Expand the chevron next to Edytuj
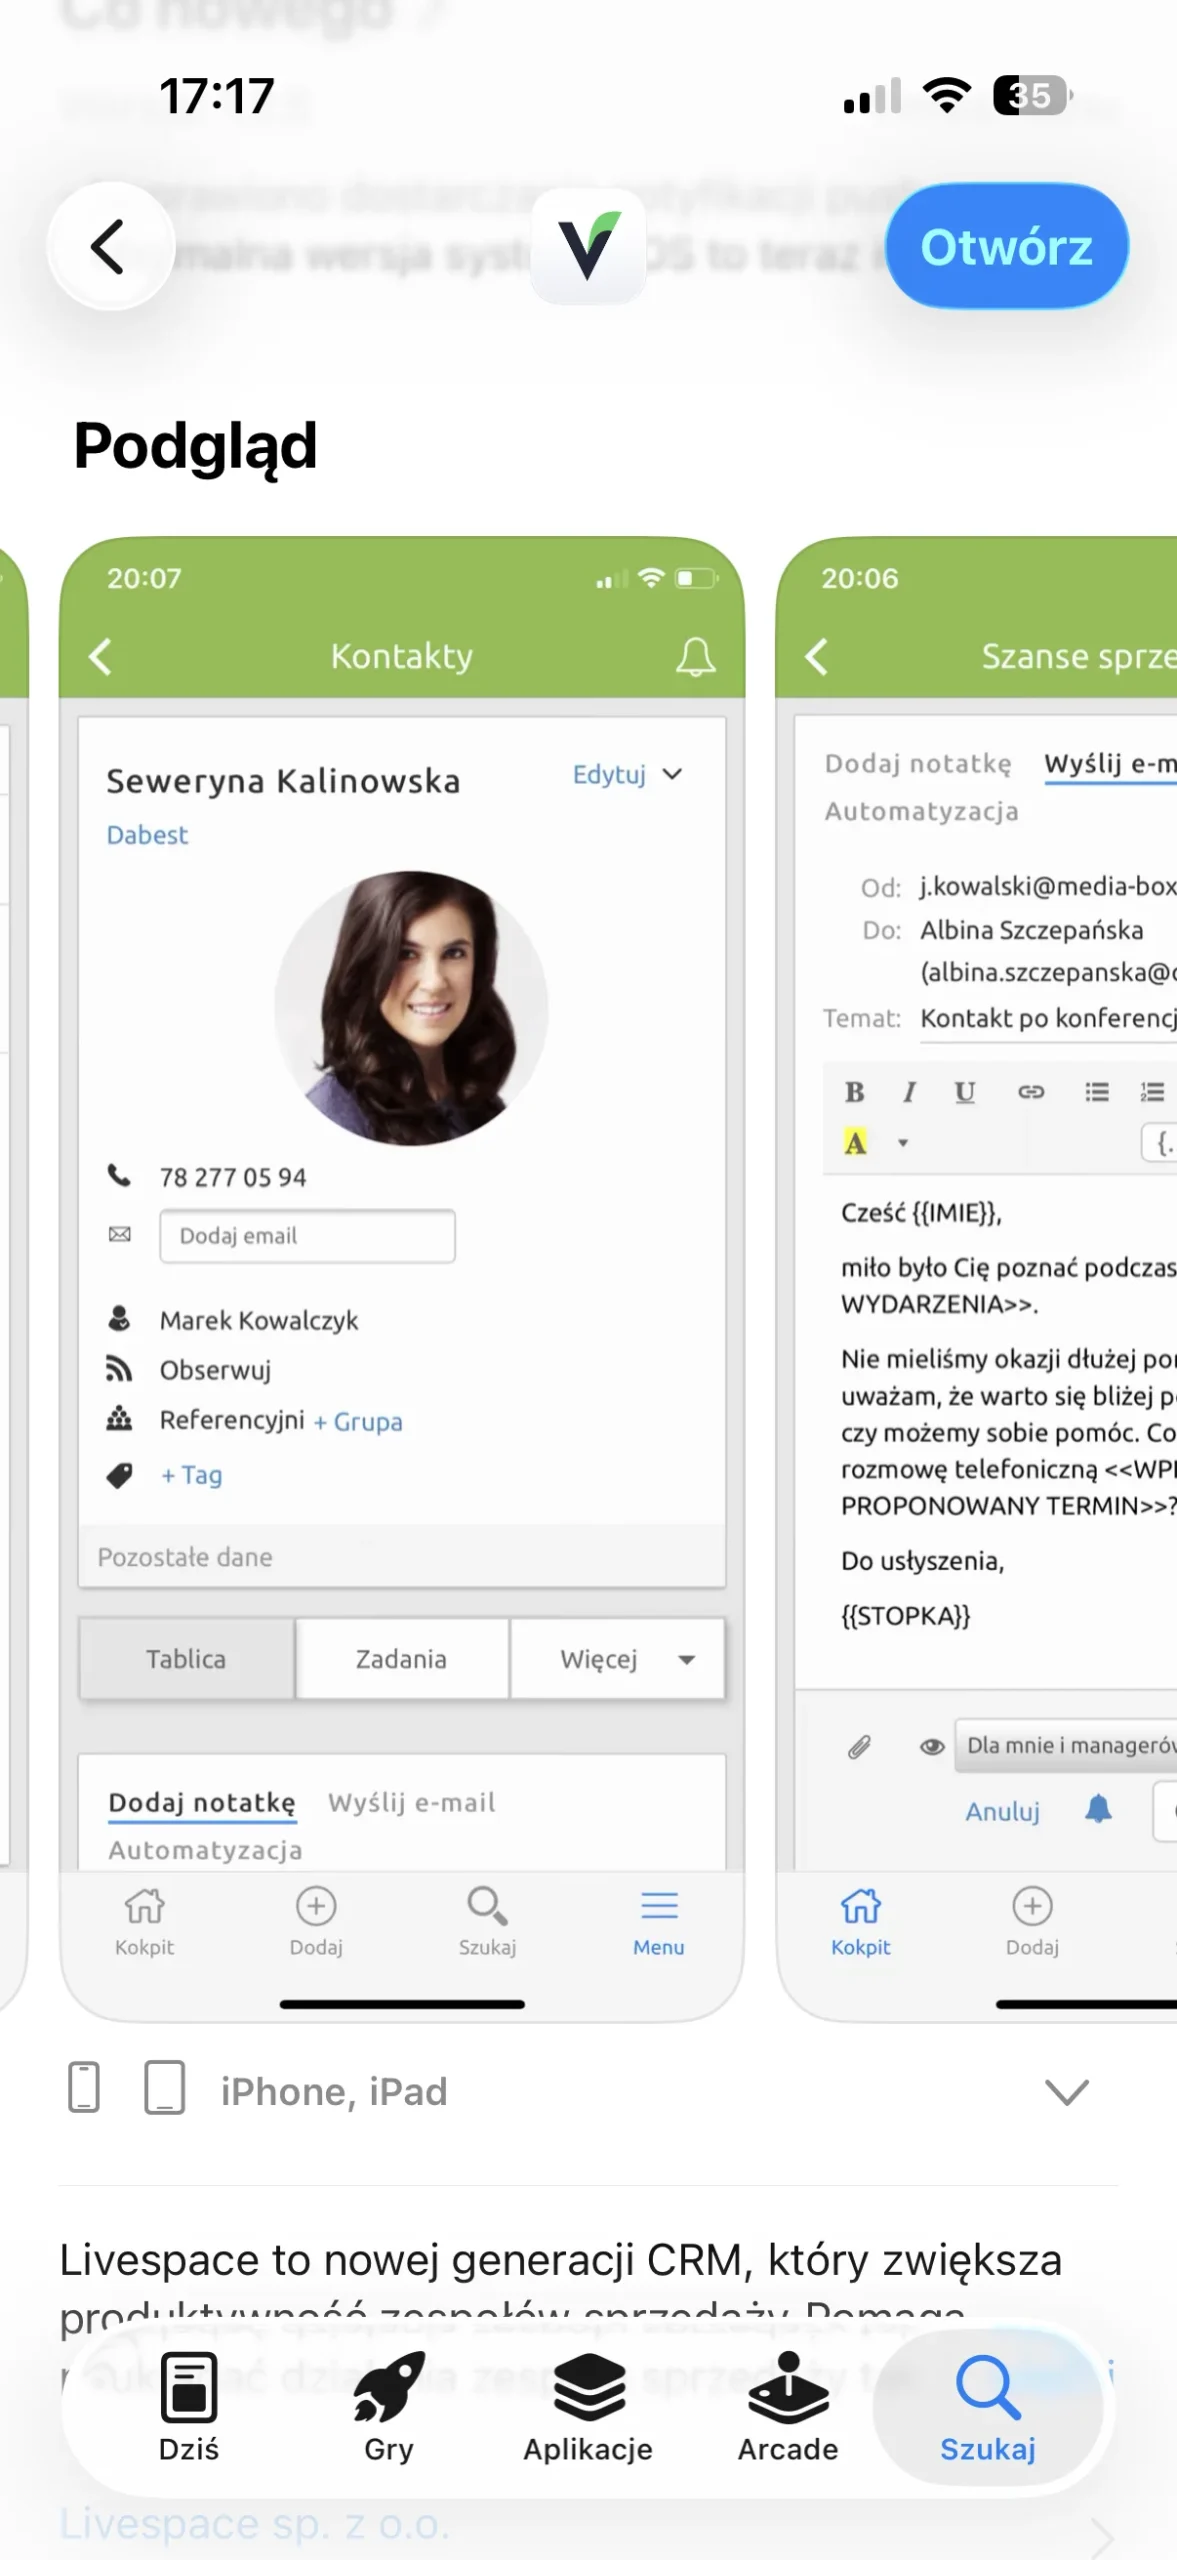Viewport: 1177px width, 2560px height. point(673,775)
